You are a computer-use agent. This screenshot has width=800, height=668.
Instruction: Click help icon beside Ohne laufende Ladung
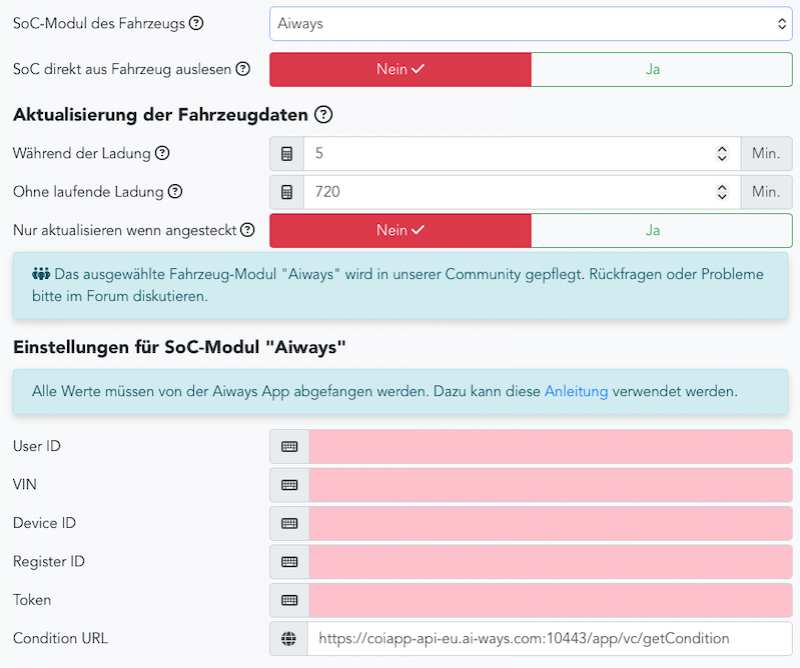(x=175, y=192)
